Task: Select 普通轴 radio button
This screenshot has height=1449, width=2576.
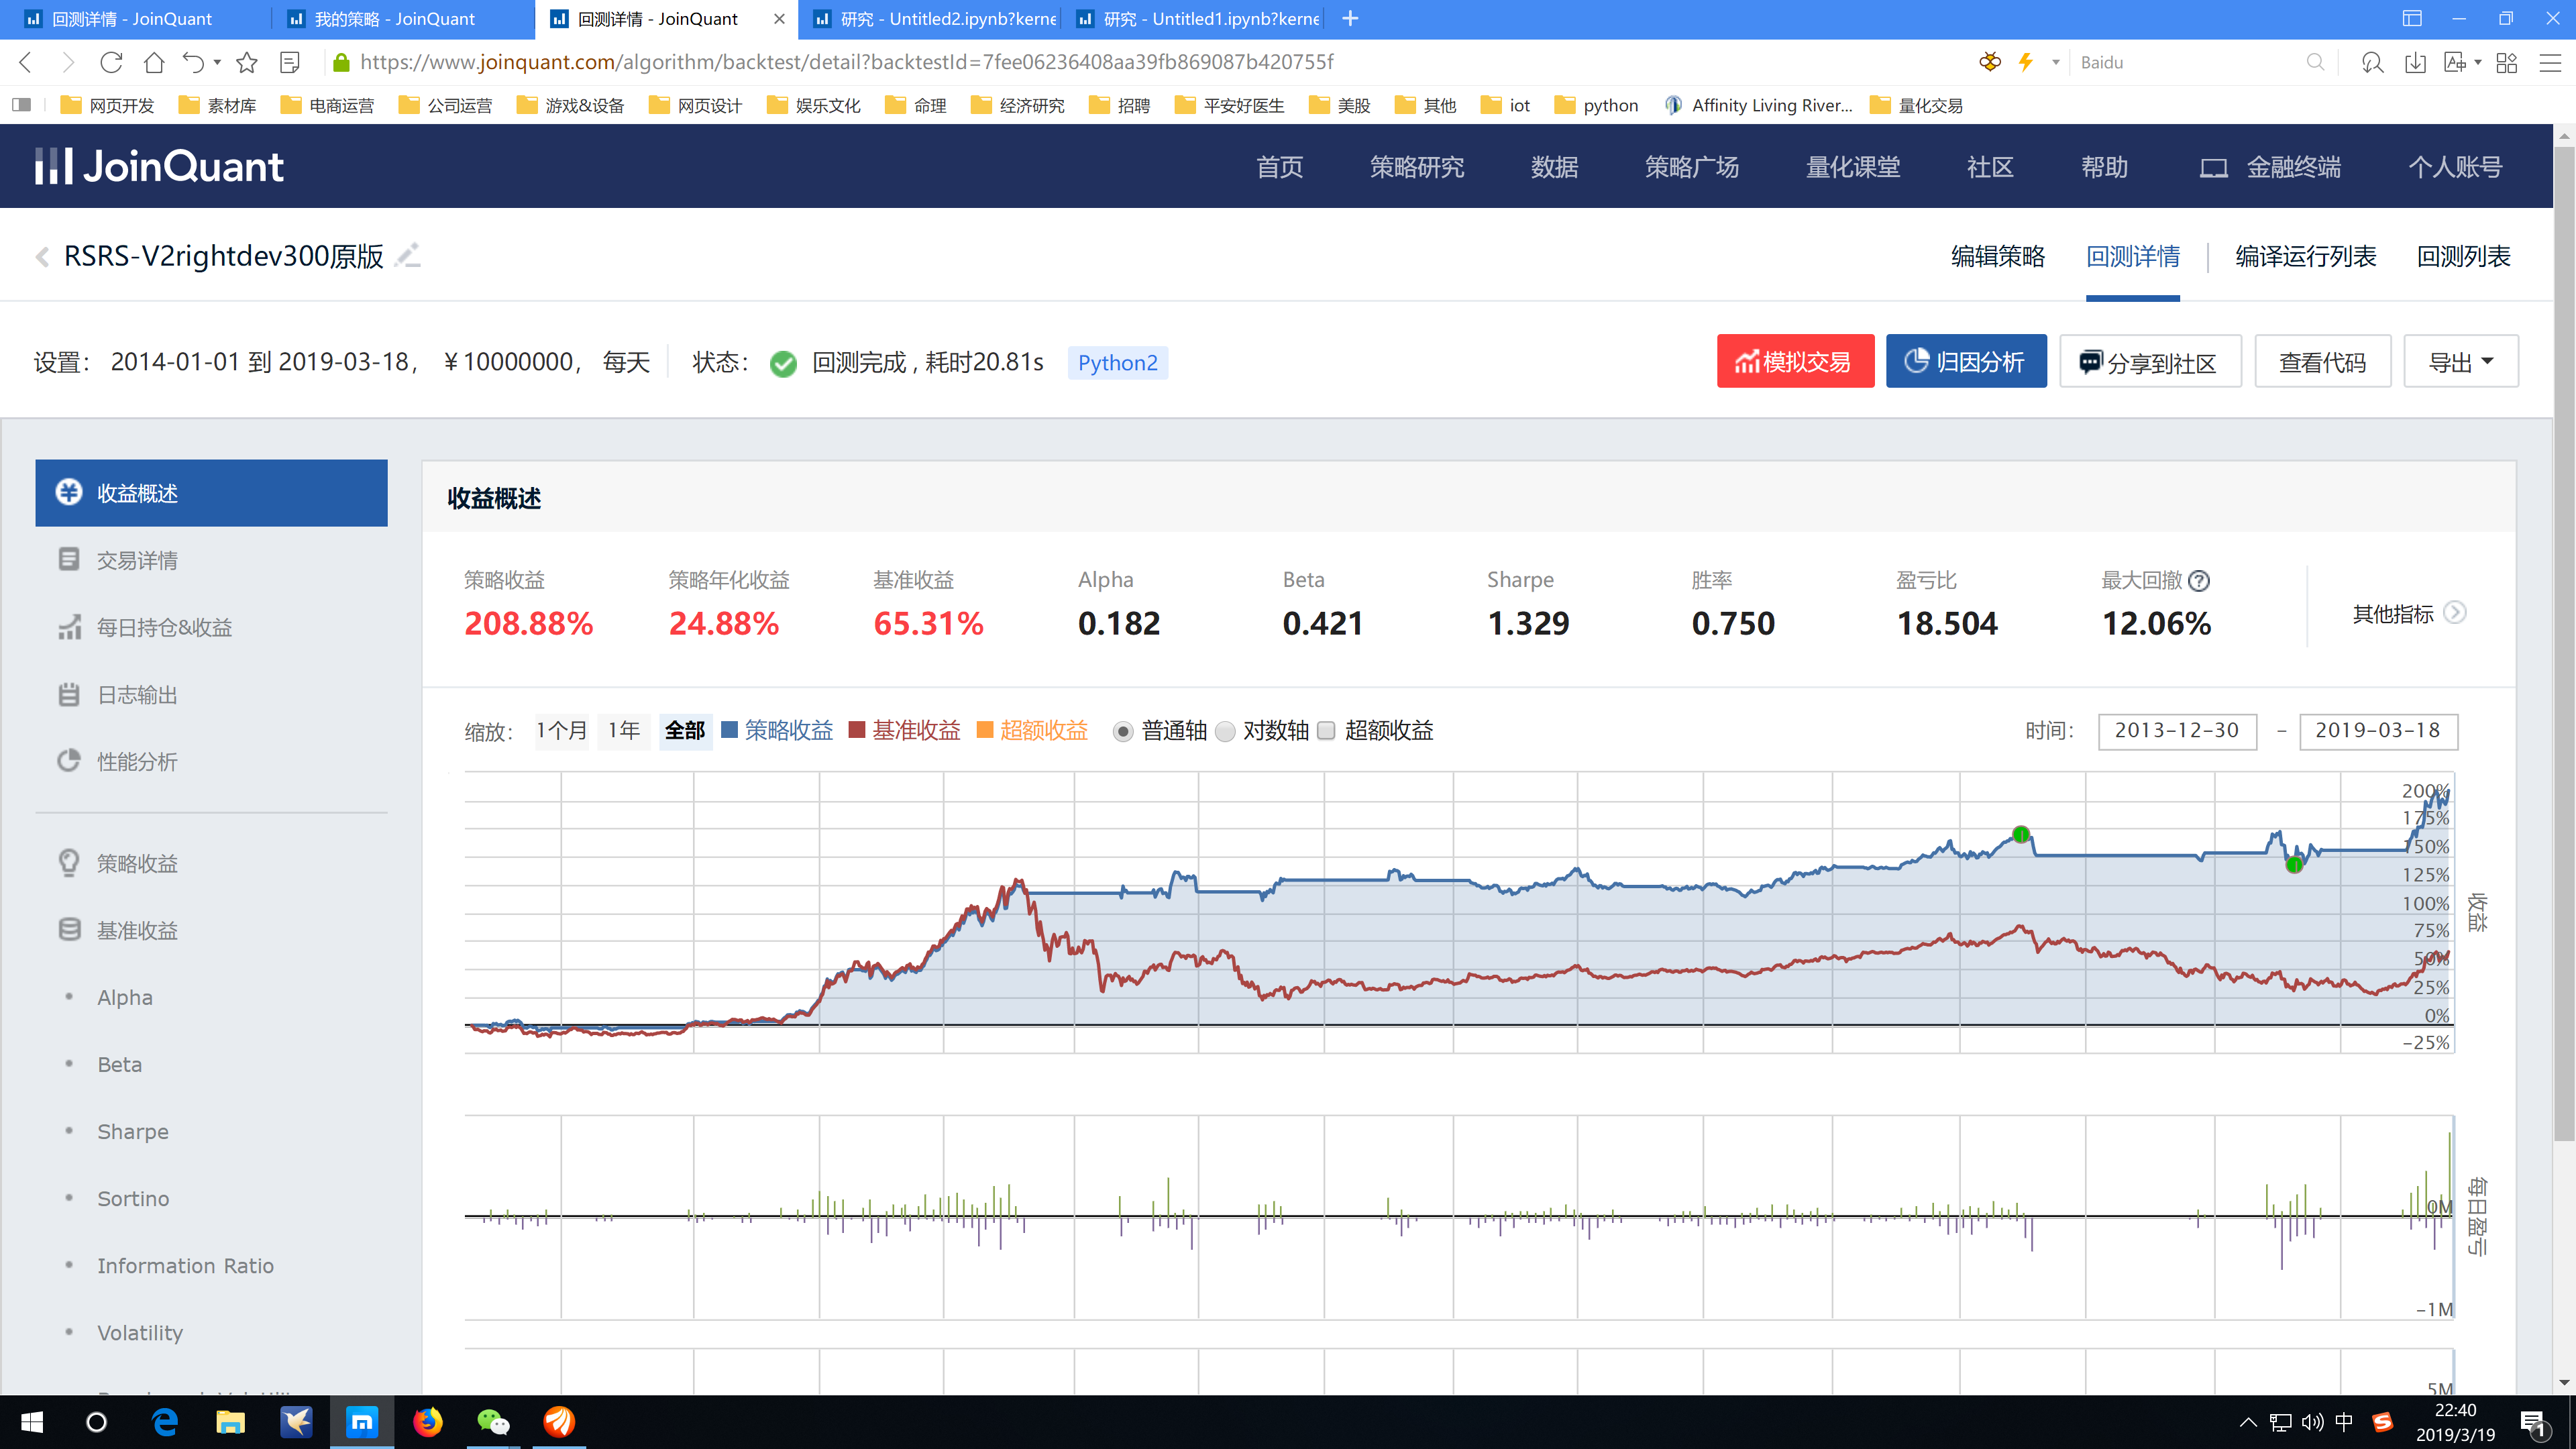Action: click(x=1123, y=731)
